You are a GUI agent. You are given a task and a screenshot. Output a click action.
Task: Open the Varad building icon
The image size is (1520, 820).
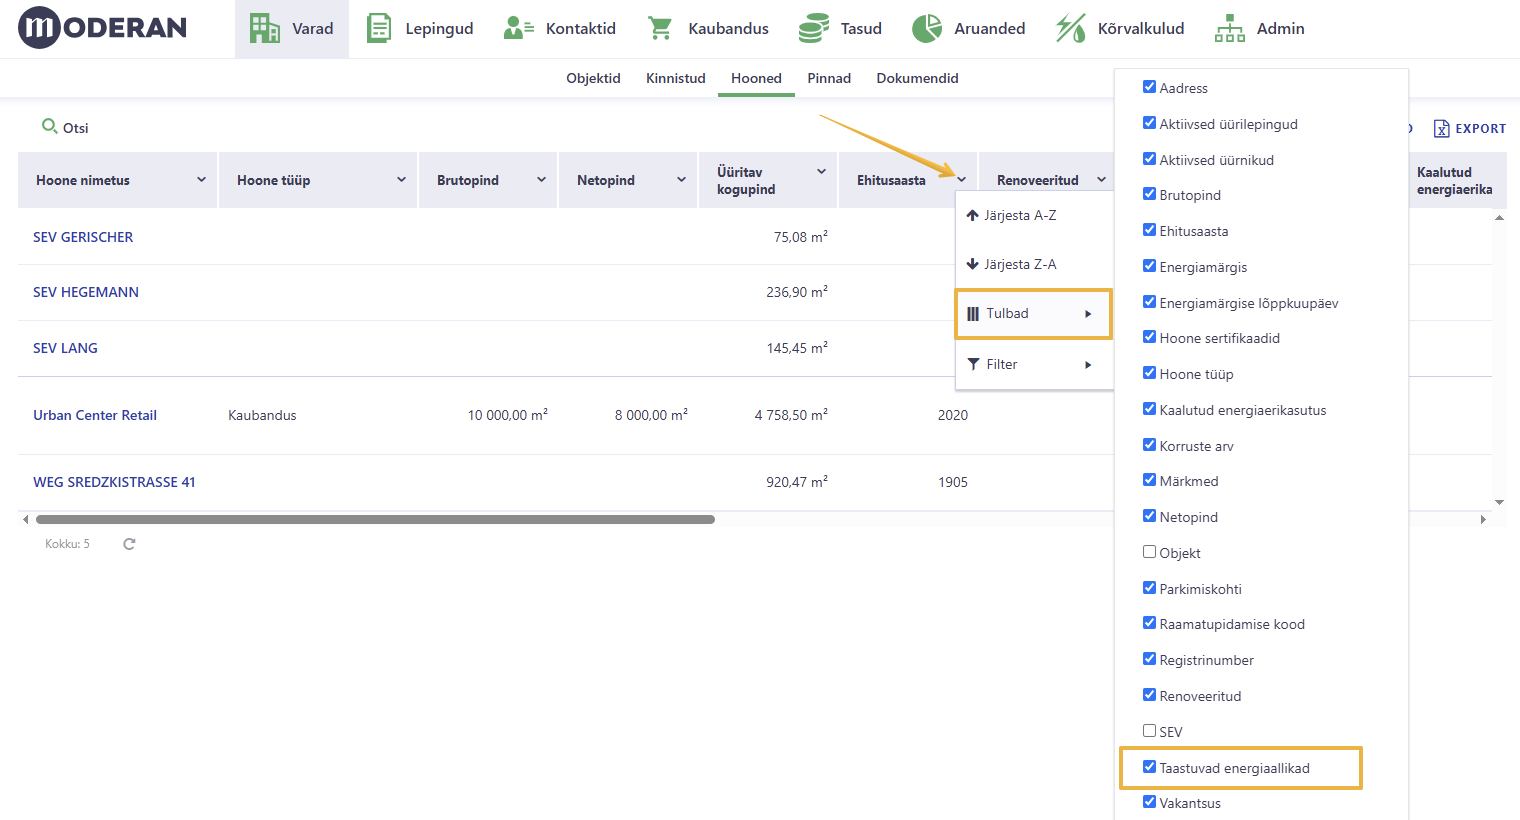tap(264, 28)
